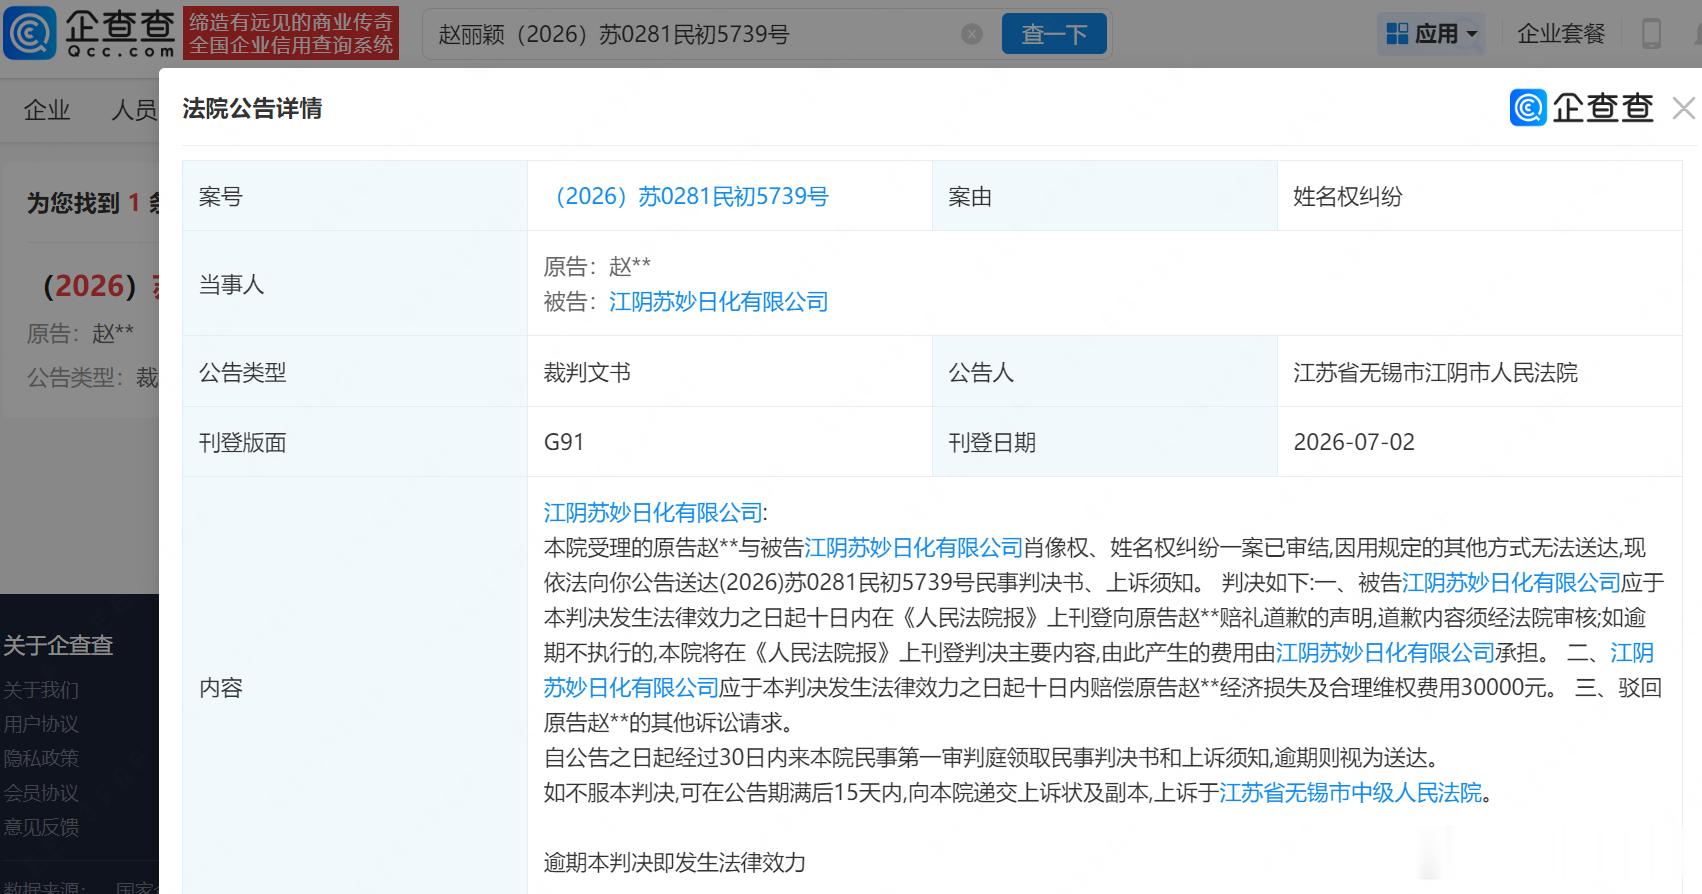
Task: Click the 公告人 label cell
Action: (x=1105, y=373)
